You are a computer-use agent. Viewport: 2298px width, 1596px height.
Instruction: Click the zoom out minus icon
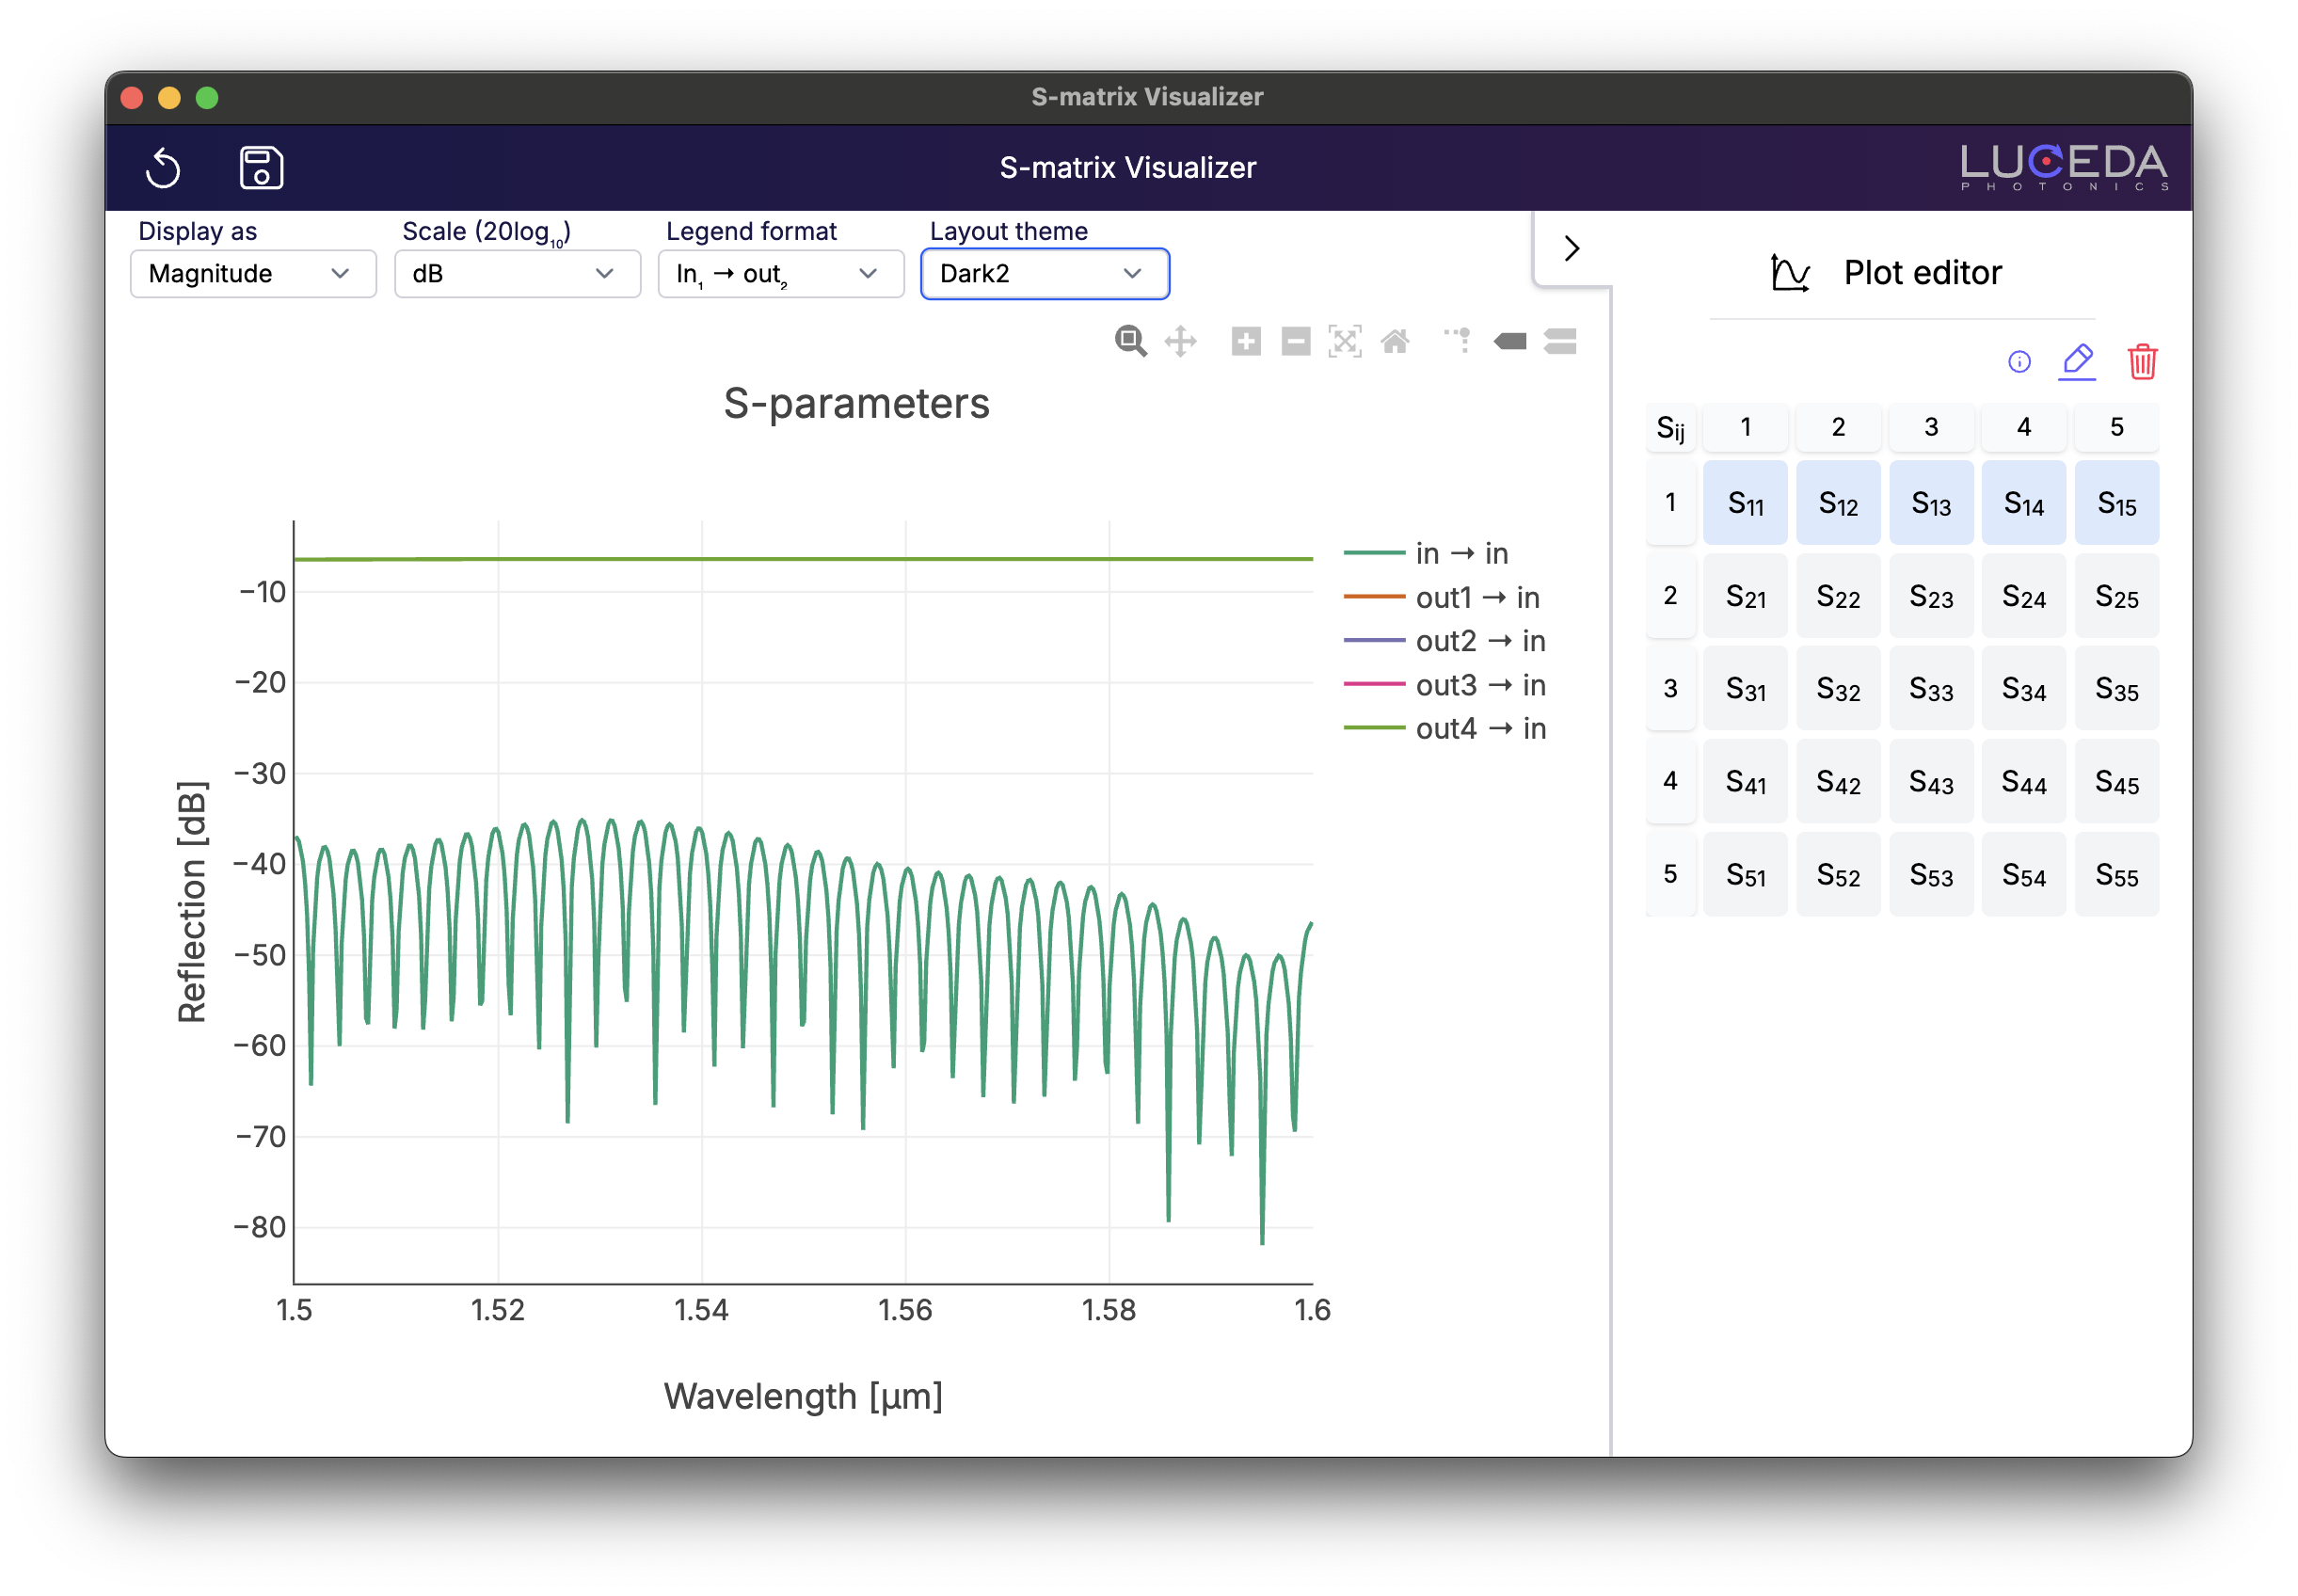(x=1296, y=341)
